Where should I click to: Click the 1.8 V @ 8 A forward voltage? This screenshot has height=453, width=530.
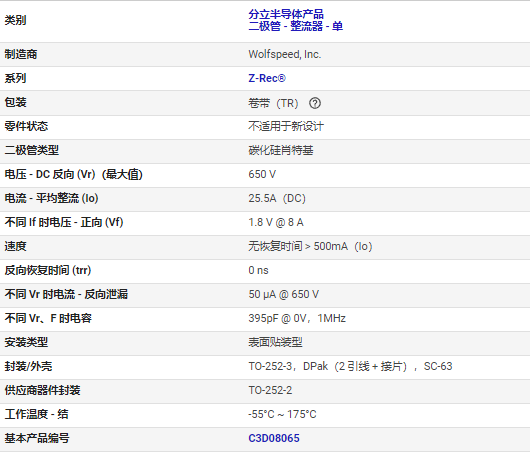276,222
